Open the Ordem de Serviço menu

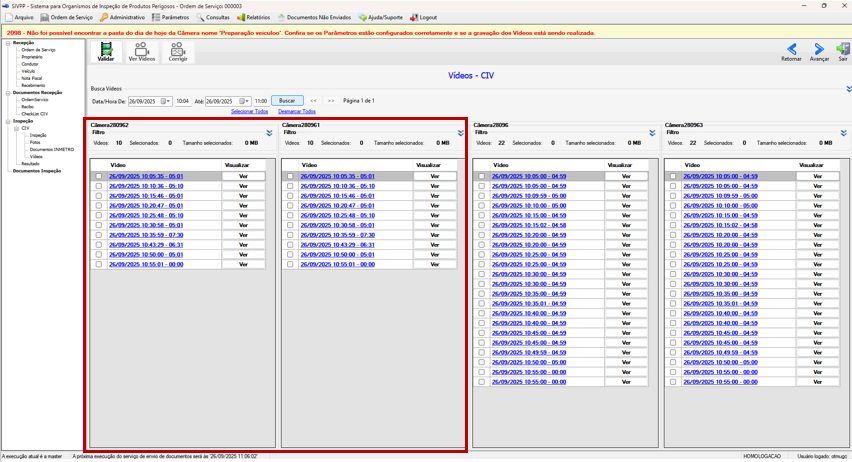pos(67,17)
